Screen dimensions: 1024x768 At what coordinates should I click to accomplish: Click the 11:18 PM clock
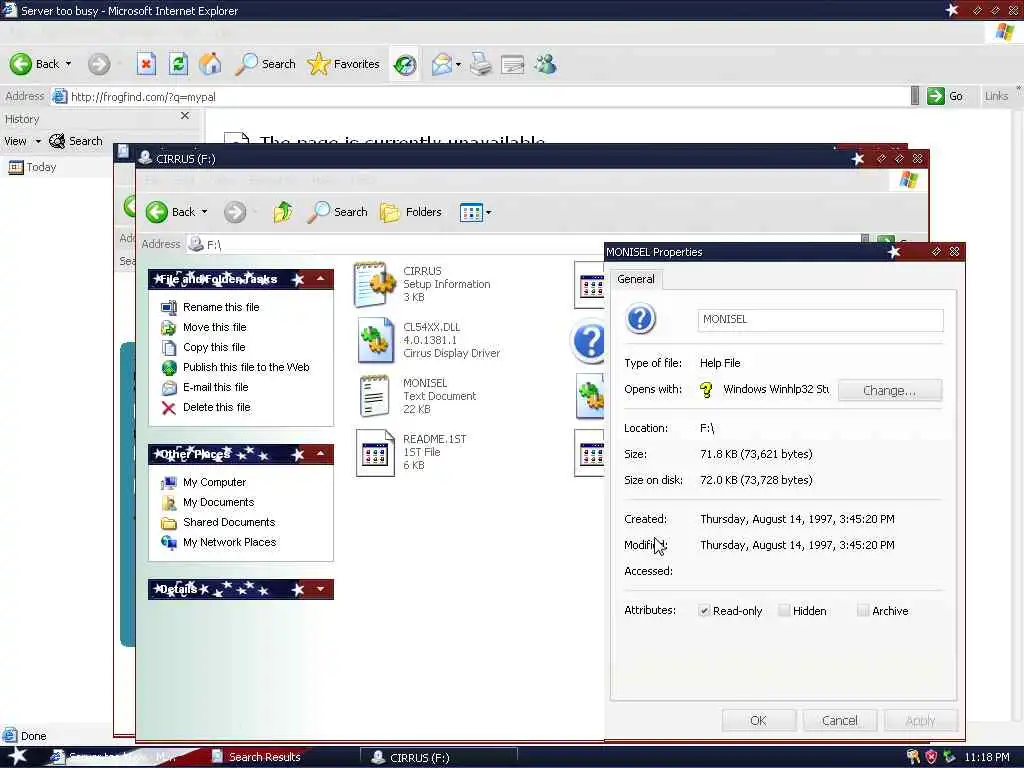coord(987,758)
